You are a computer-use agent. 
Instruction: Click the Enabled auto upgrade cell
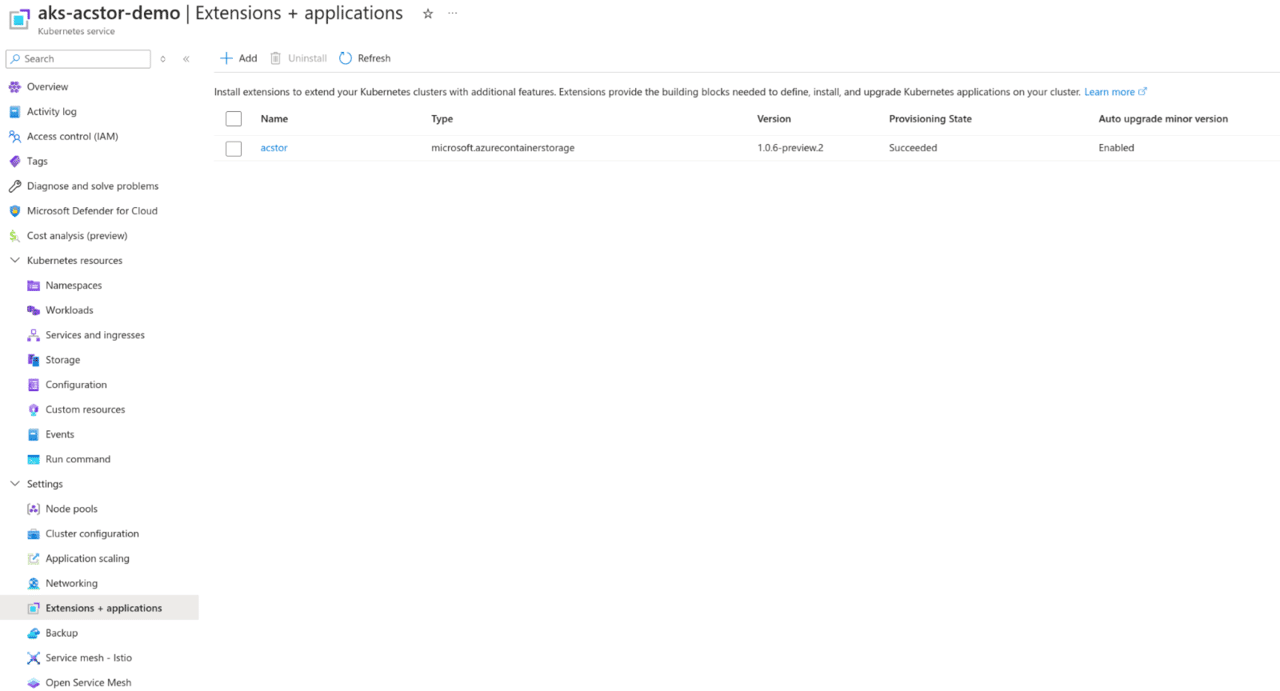1116,148
